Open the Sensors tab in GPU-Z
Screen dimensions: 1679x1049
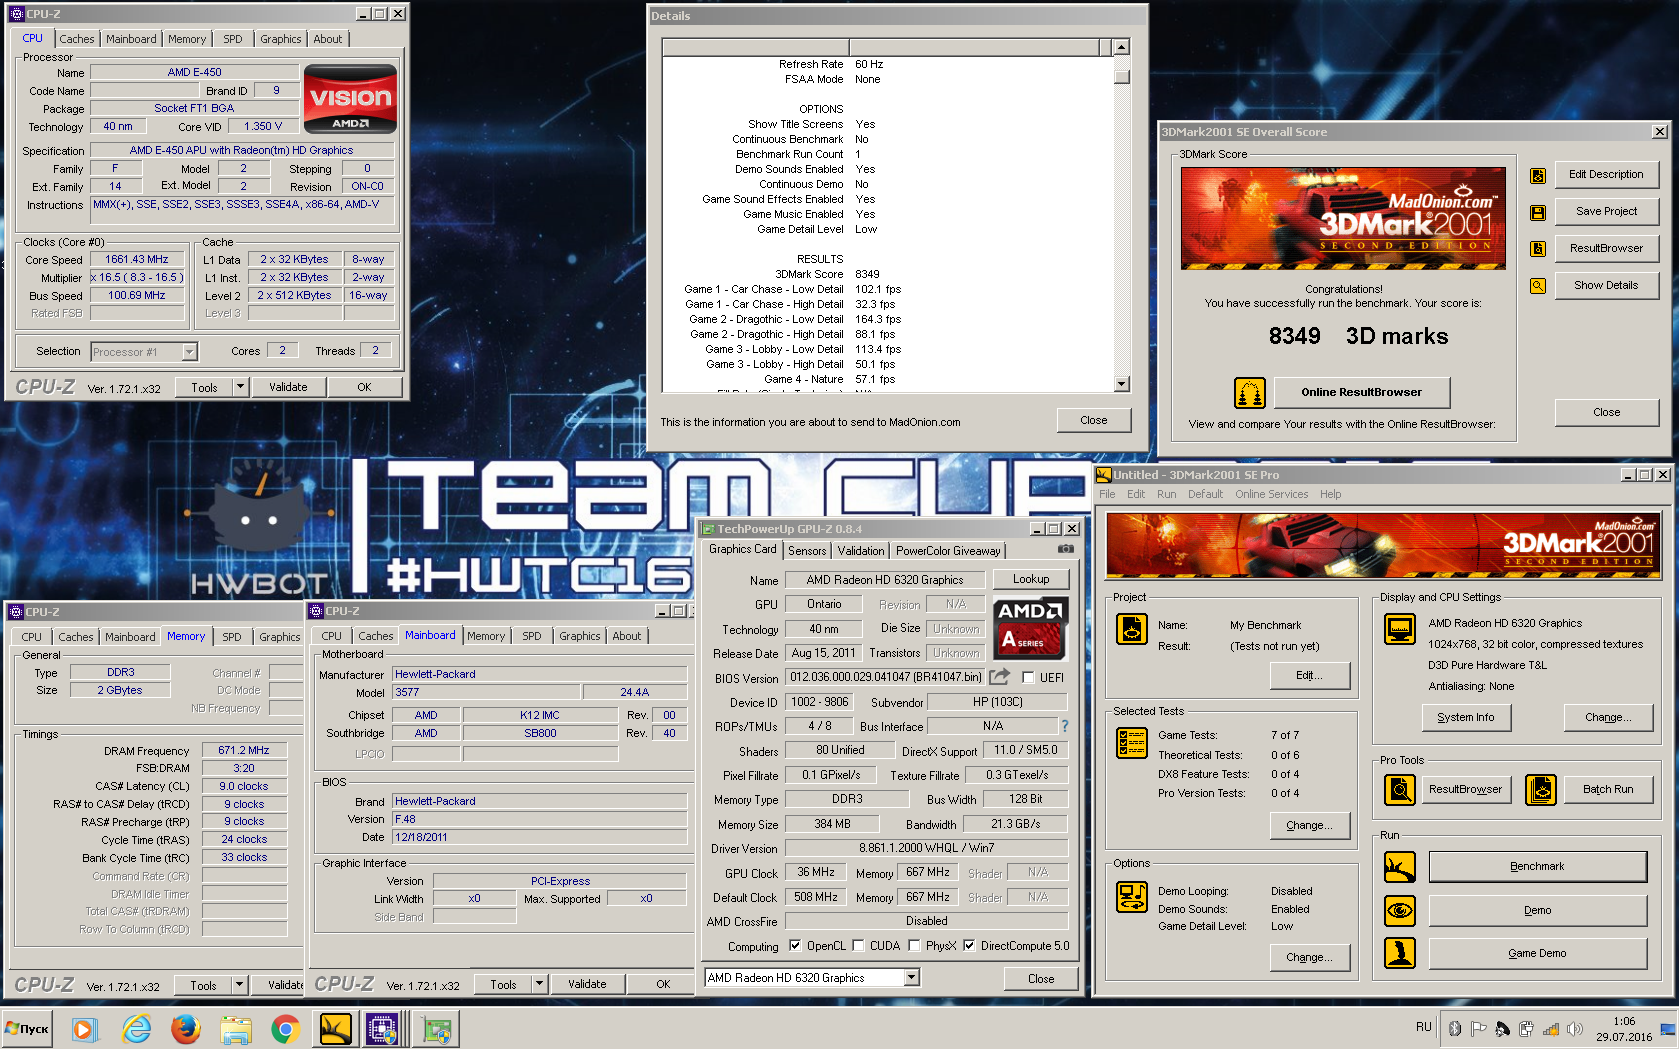pyautogui.click(x=807, y=551)
